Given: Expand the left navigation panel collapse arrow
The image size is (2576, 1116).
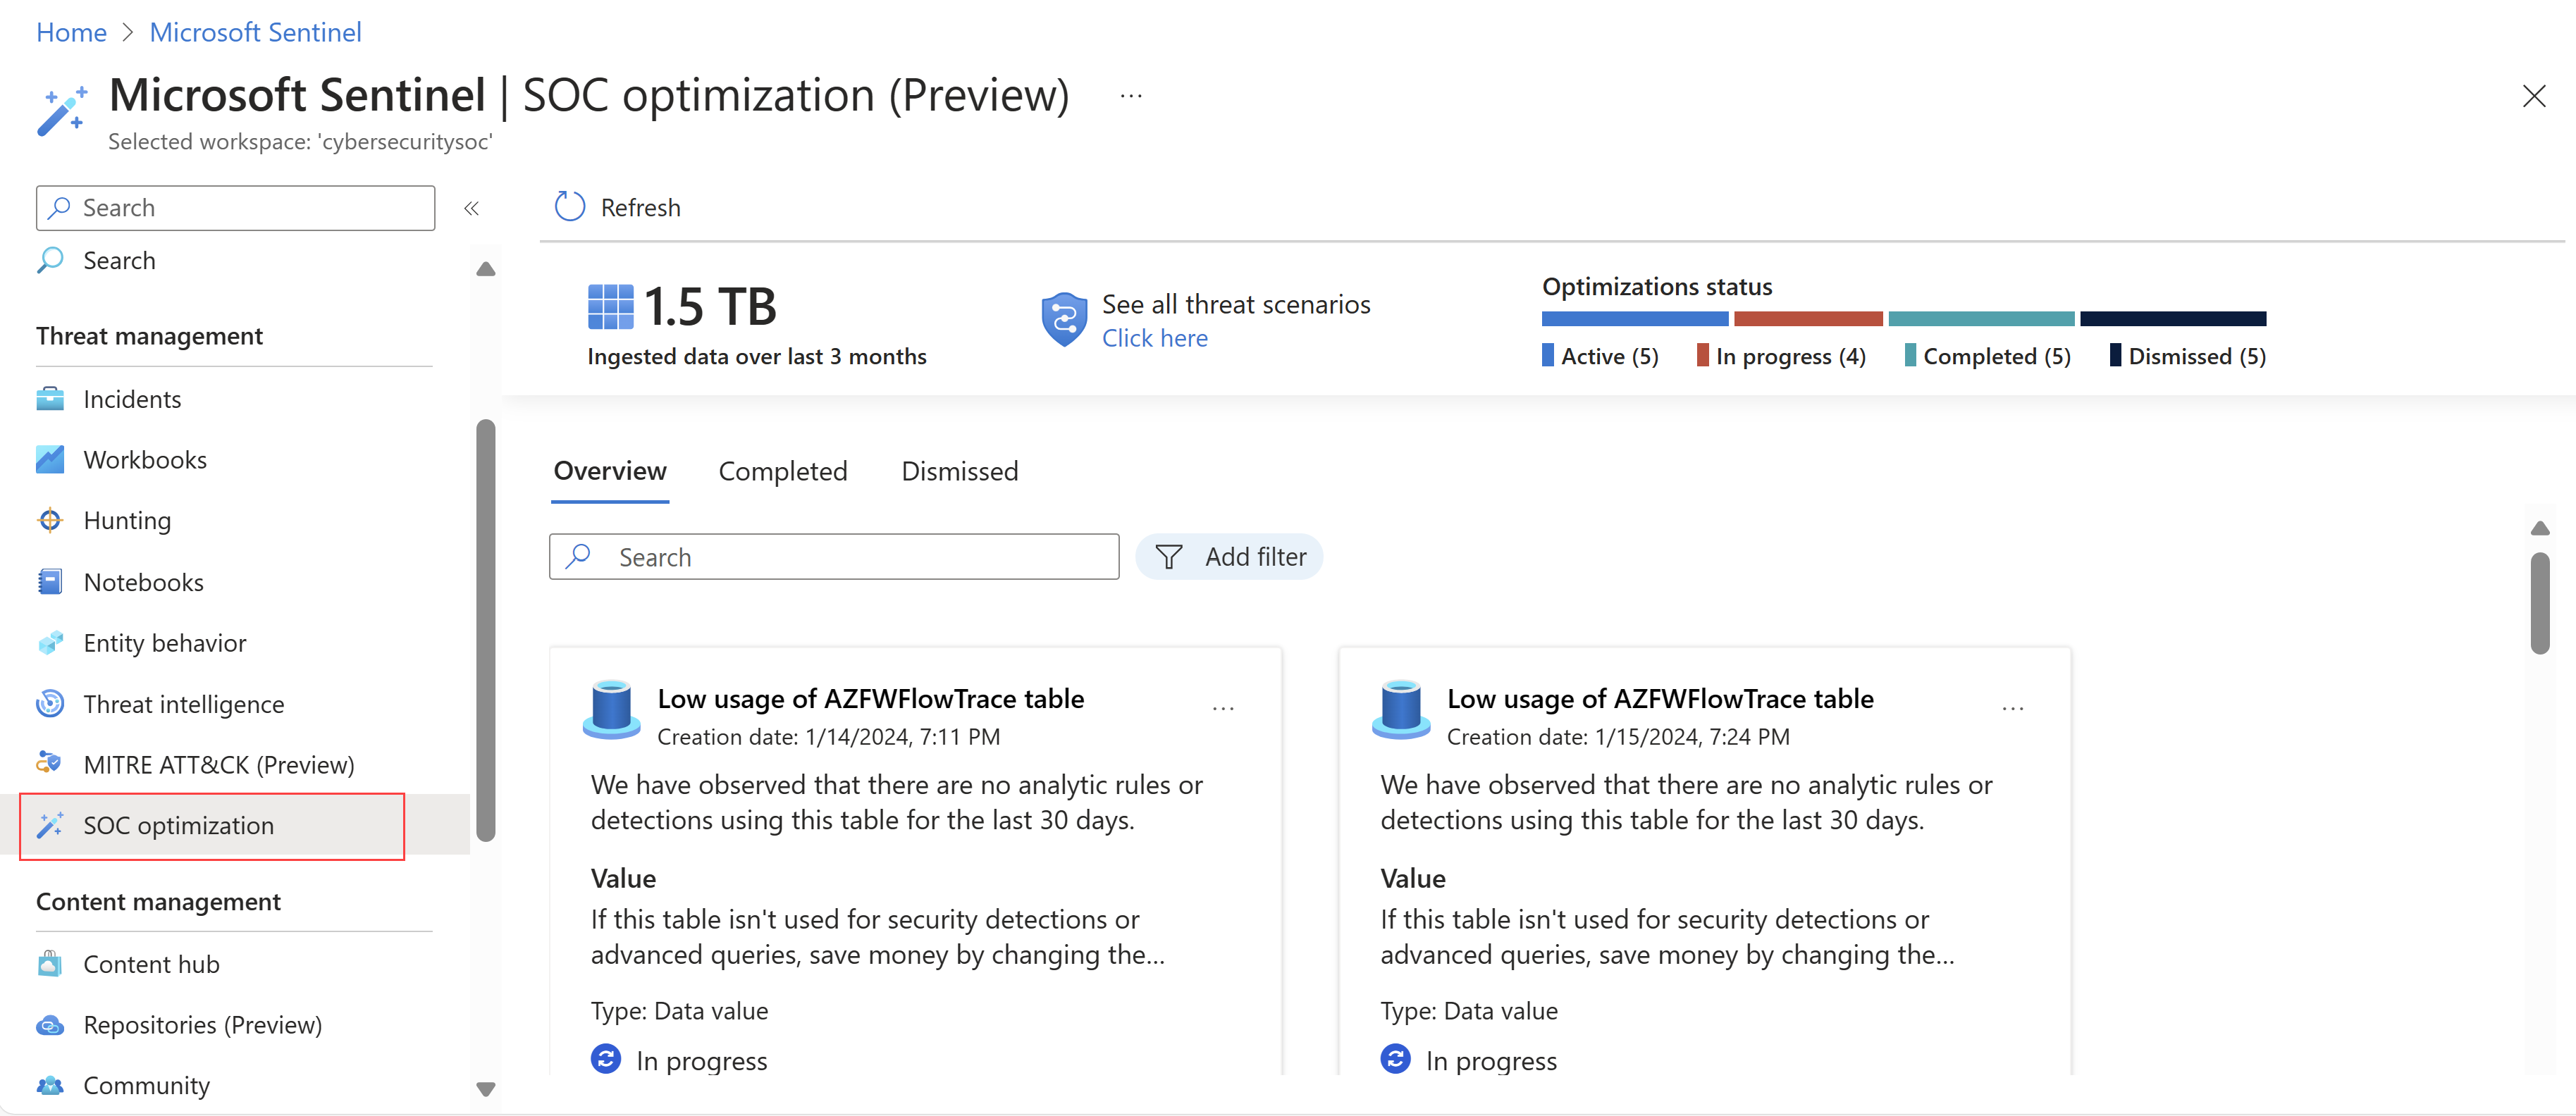Looking at the screenshot, I should [472, 209].
